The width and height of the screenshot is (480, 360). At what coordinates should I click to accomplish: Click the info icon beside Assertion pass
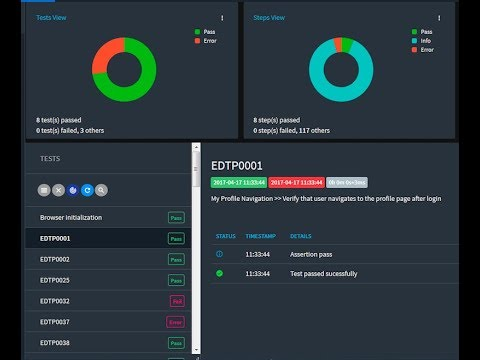[x=219, y=254]
